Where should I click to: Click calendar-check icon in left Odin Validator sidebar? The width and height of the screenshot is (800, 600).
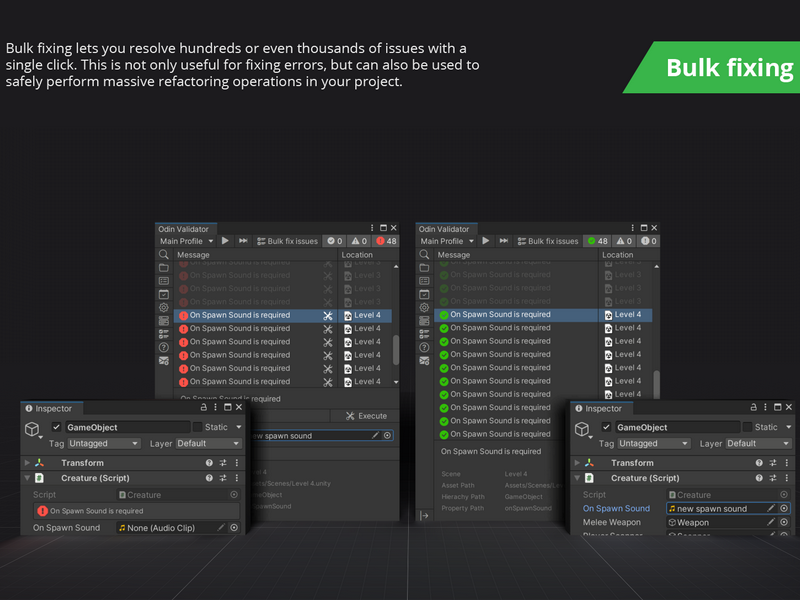(x=163, y=294)
